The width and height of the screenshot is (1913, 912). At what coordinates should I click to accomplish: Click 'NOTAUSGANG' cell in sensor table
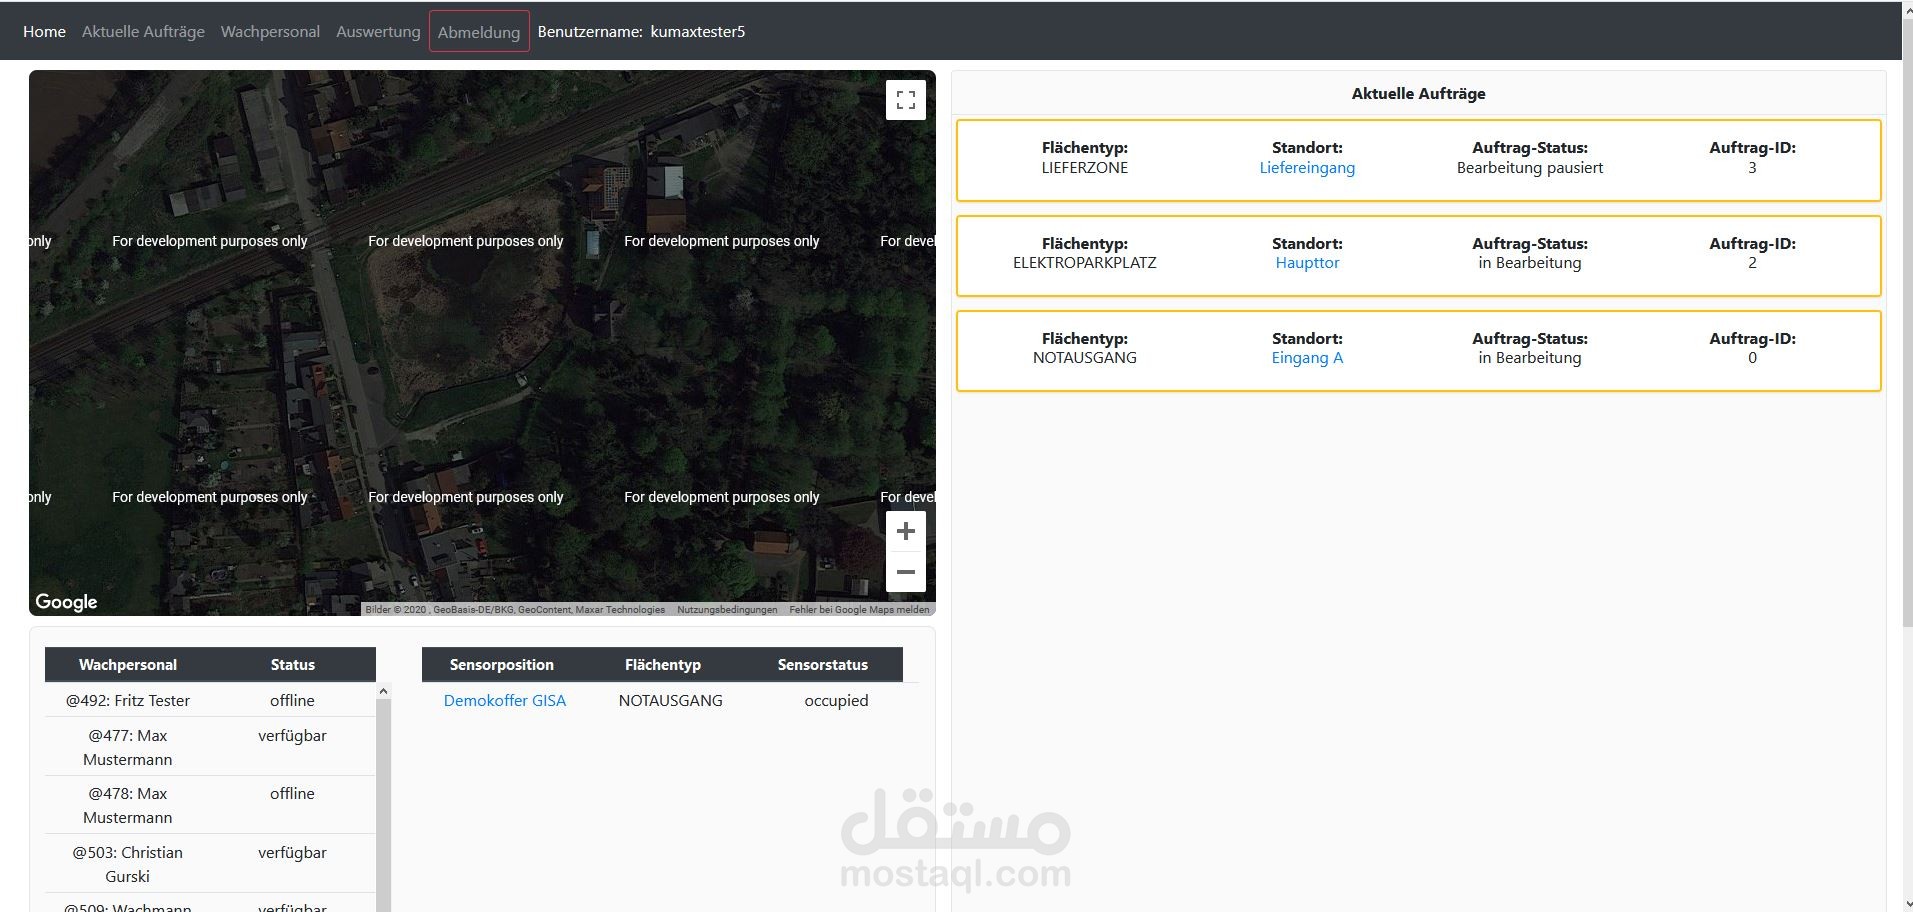click(670, 701)
